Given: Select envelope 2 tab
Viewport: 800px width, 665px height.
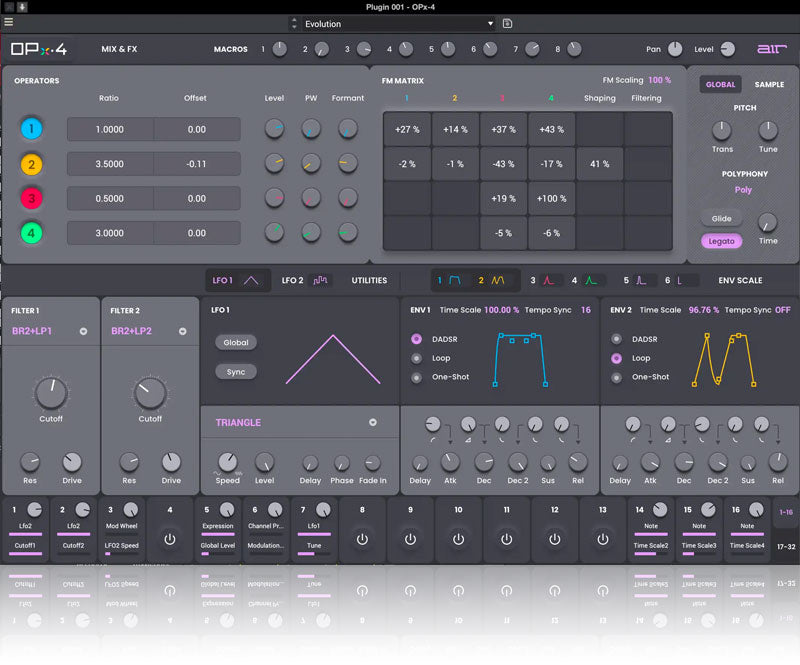Looking at the screenshot, I should [491, 280].
